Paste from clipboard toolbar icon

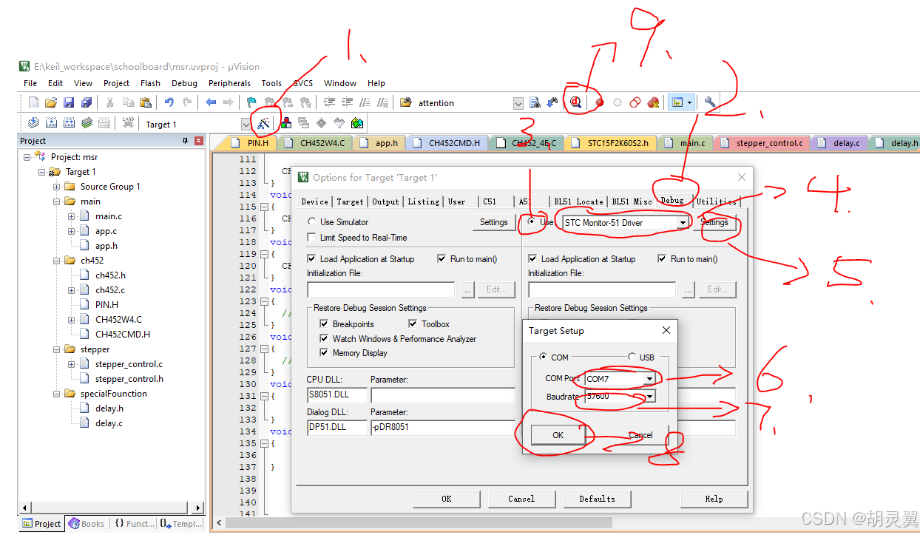[145, 102]
